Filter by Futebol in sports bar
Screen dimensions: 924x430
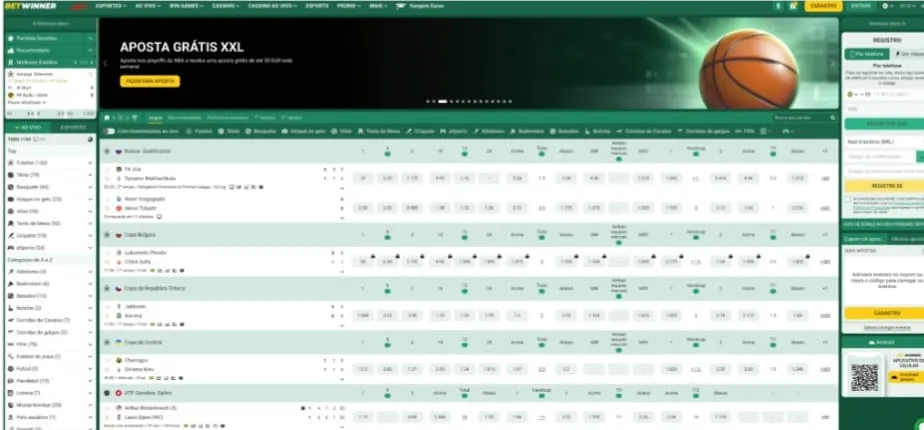coord(199,131)
